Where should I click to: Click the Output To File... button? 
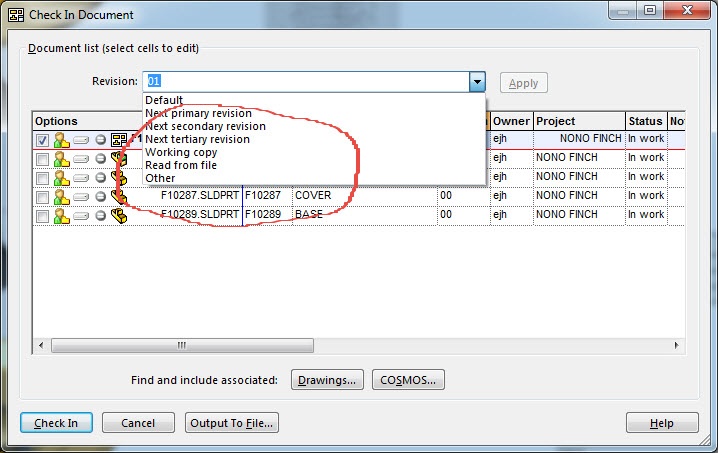click(232, 422)
